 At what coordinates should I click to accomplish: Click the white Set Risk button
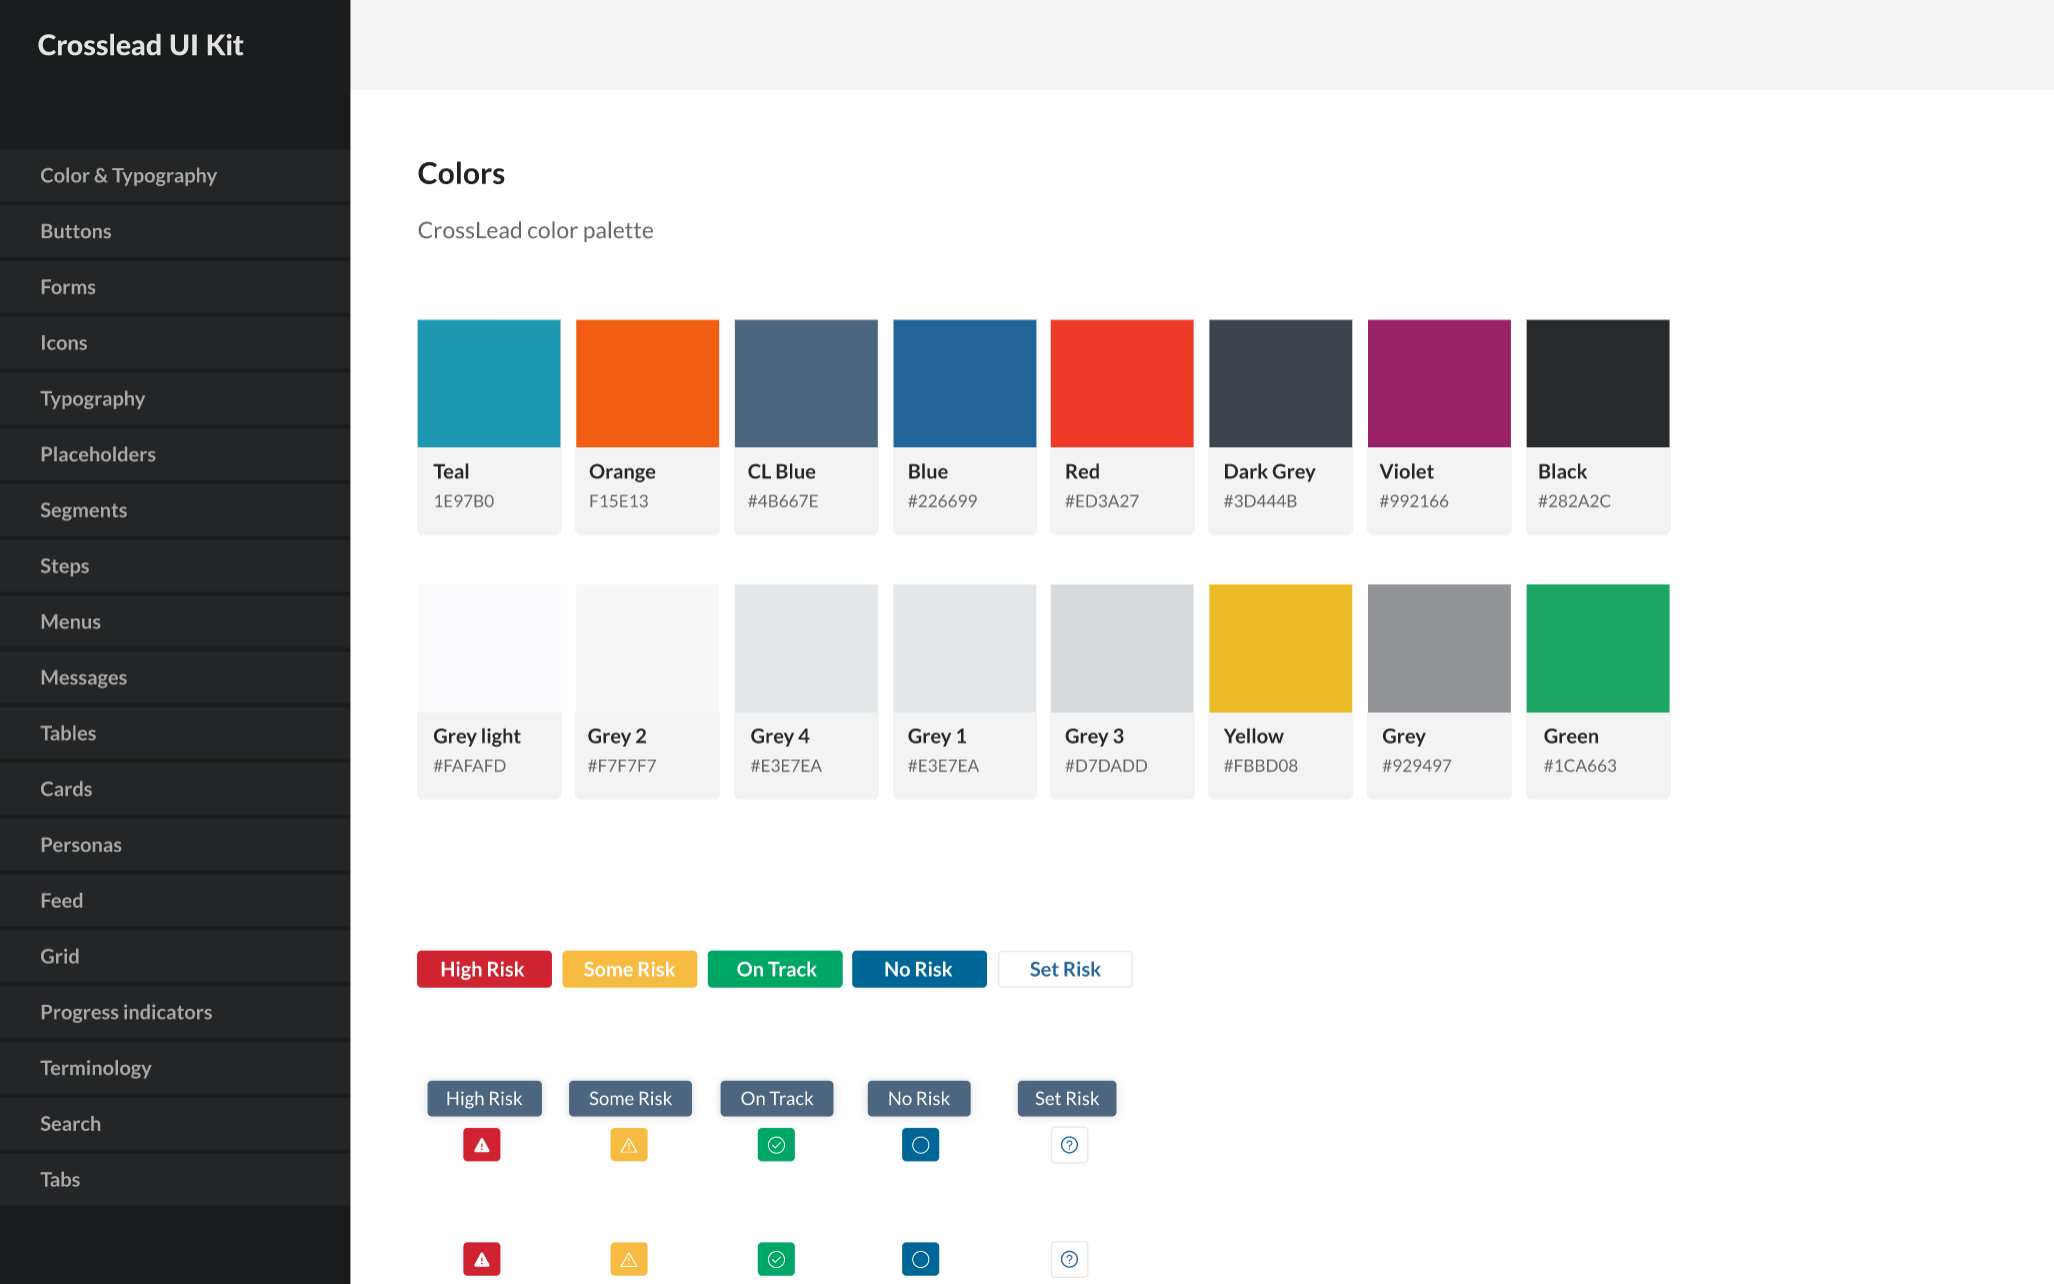pyautogui.click(x=1065, y=969)
